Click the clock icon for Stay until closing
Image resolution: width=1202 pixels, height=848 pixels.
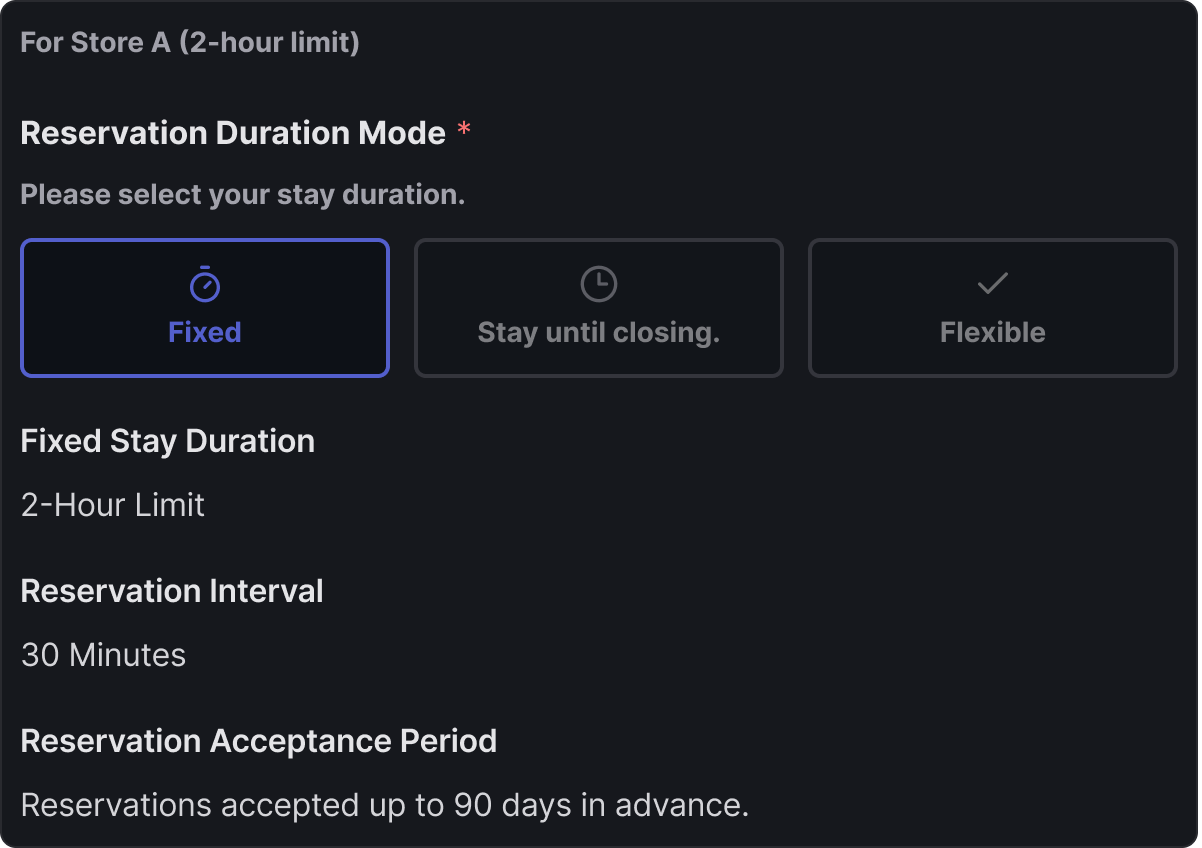point(598,285)
